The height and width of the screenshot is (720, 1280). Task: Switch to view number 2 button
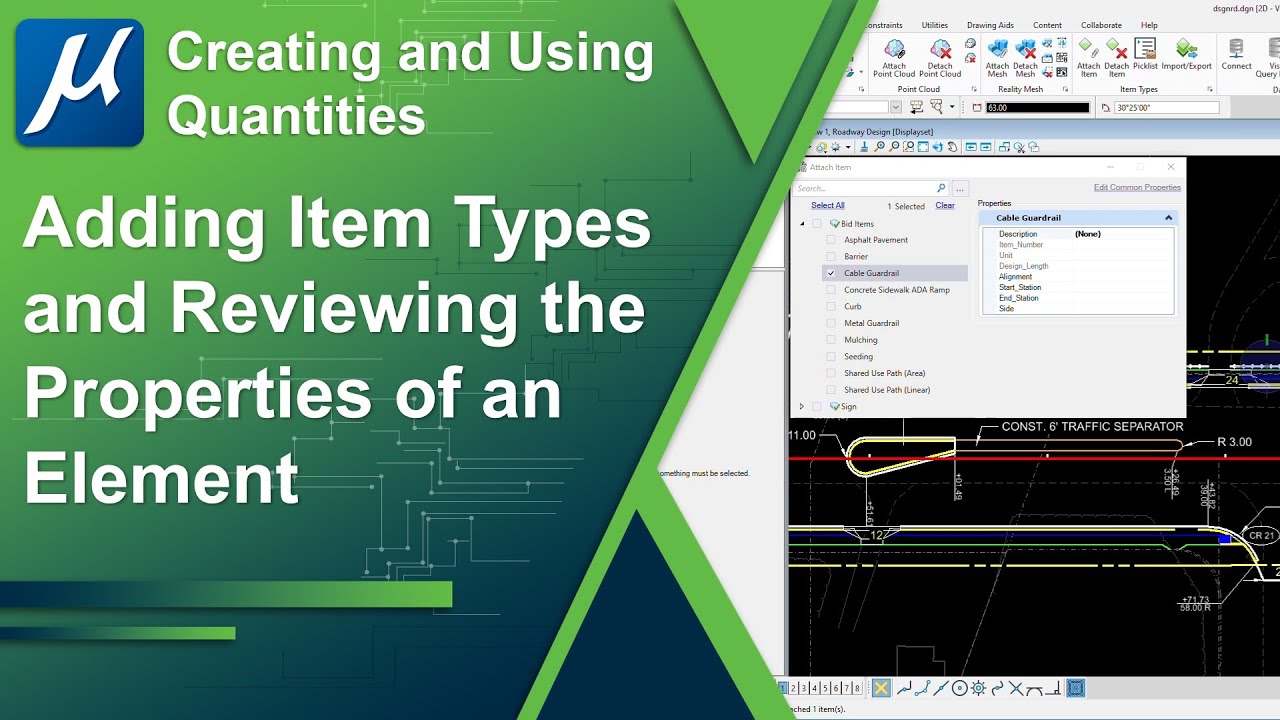[793, 688]
